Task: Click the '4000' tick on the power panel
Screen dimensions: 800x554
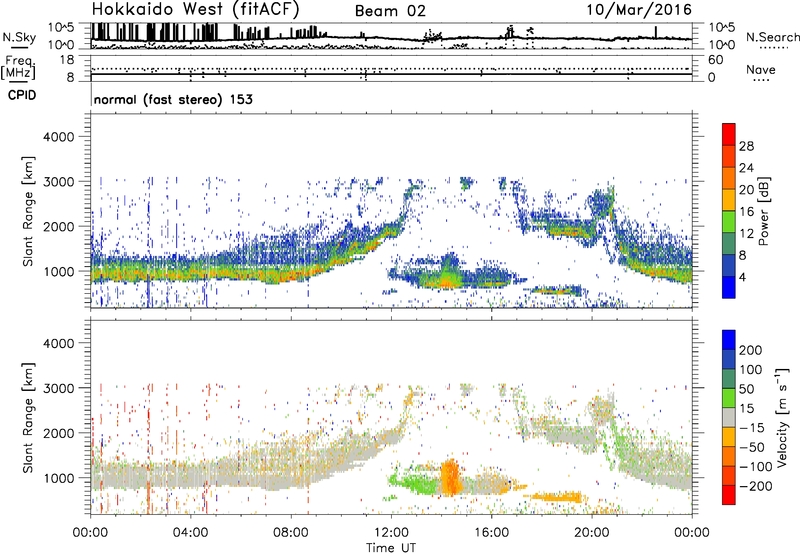Action: click(x=58, y=137)
